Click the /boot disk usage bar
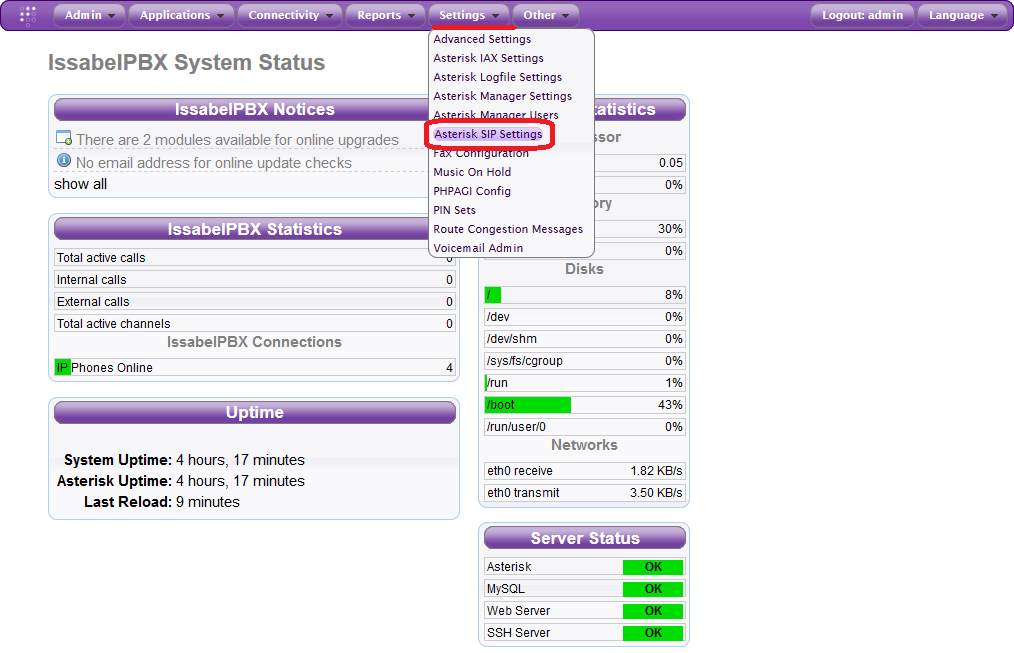Viewport: 1014px width, 653px height. click(x=585, y=405)
